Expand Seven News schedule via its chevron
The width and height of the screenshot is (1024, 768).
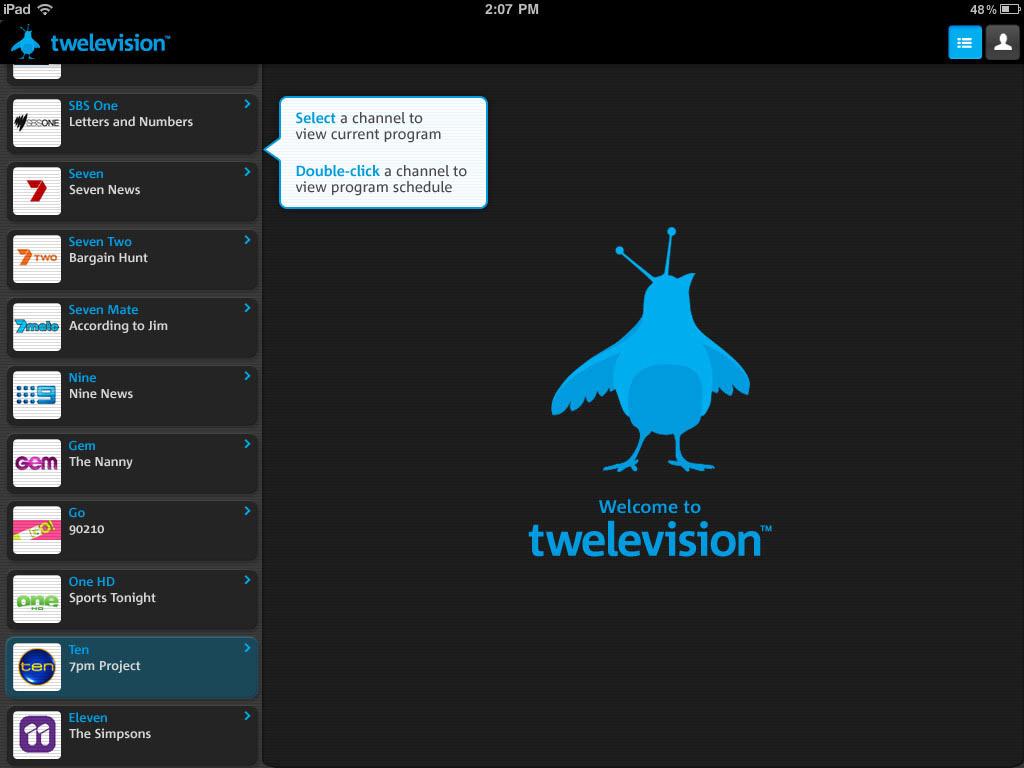click(247, 172)
